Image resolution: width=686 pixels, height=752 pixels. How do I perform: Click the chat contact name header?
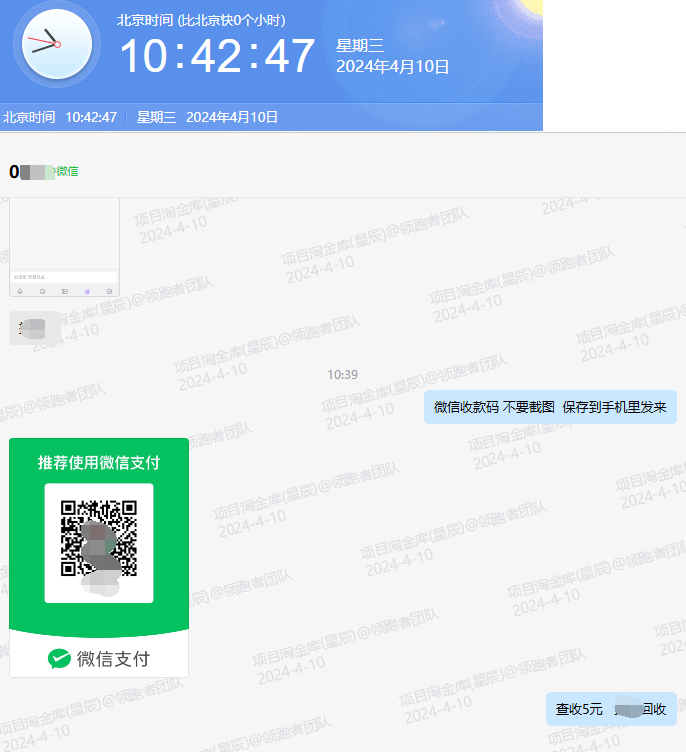(32, 172)
